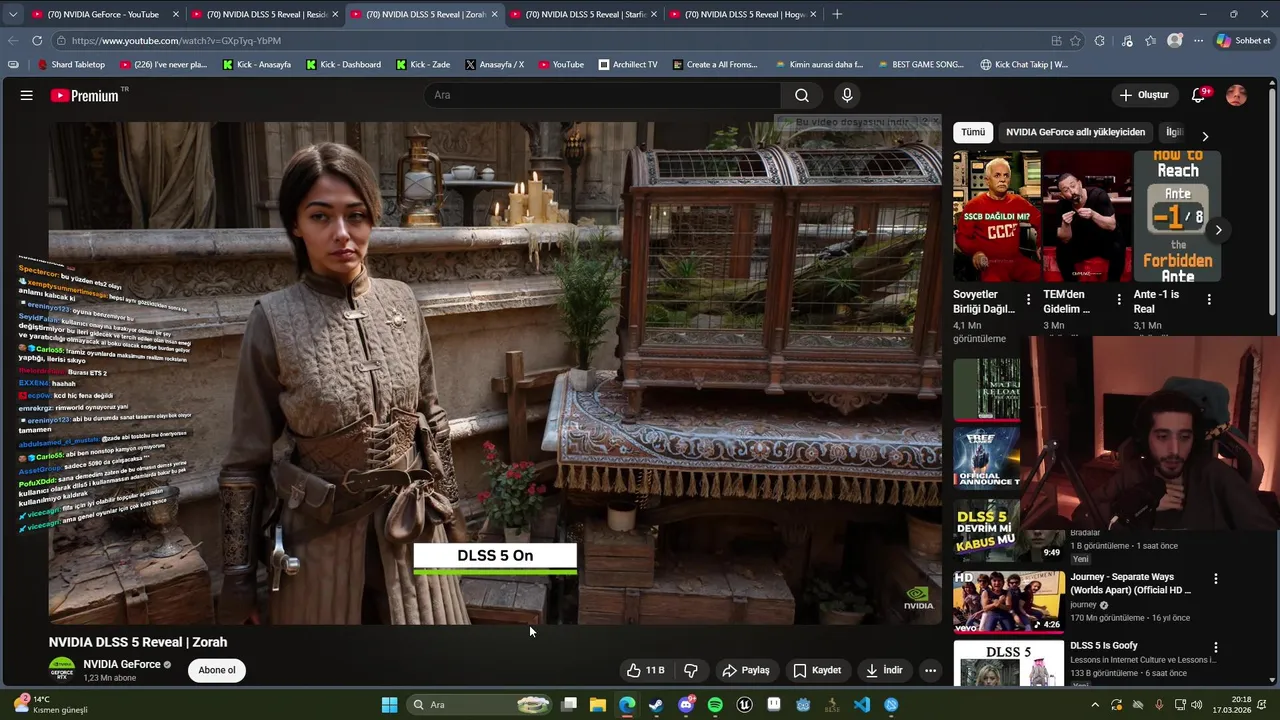Image resolution: width=1280 pixels, height=720 pixels.
Task: Open browser extensions puzzle icon
Action: (1100, 41)
